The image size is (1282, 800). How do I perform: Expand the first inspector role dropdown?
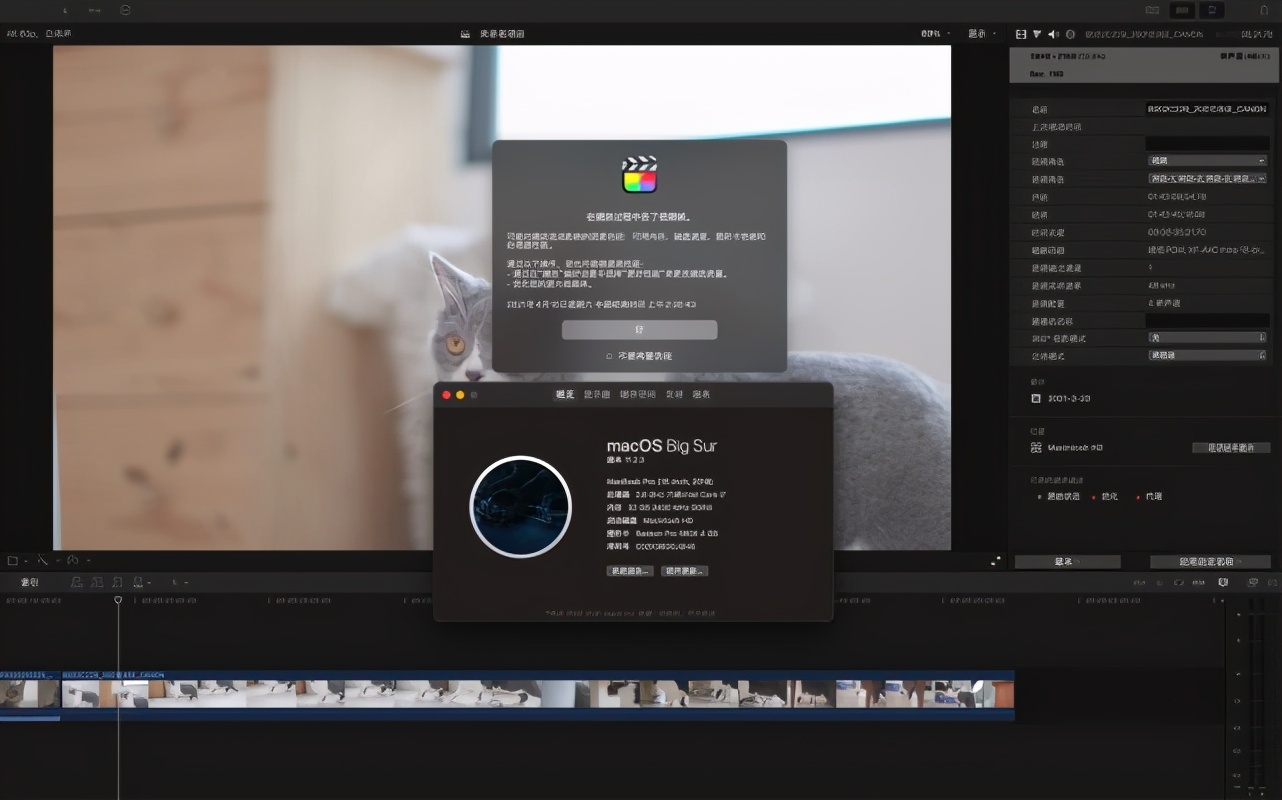(1207, 161)
